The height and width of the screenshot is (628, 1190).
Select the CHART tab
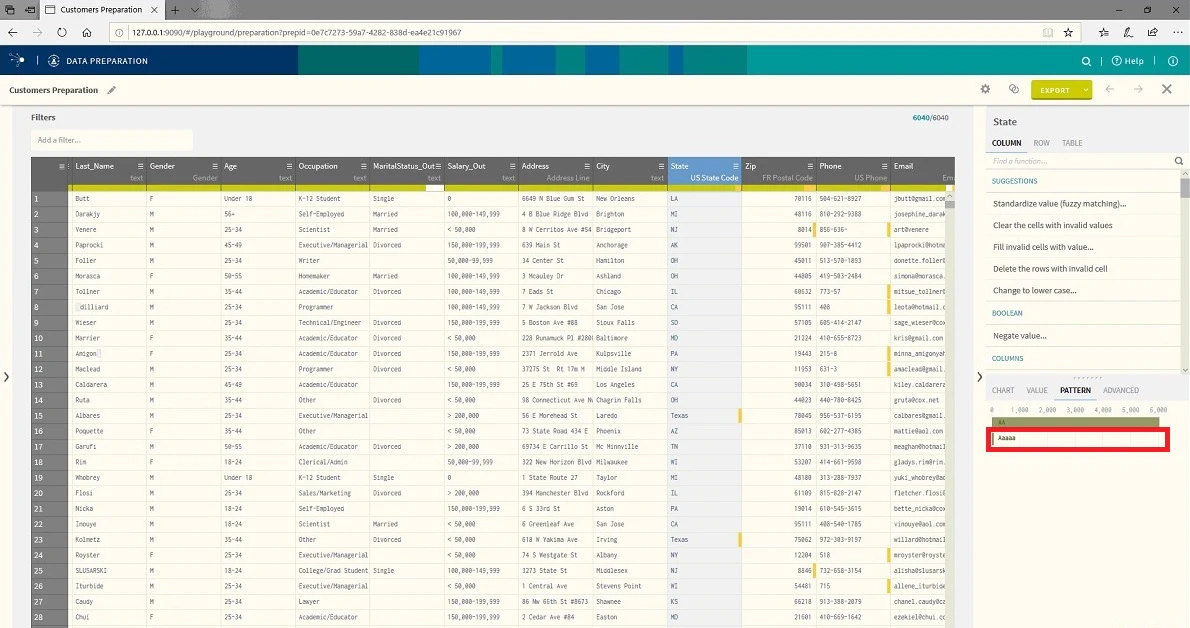(1003, 390)
